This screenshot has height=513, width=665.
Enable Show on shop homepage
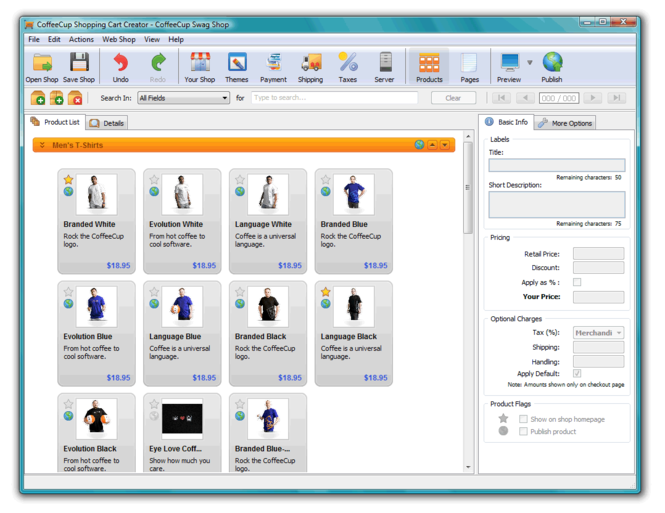point(523,419)
